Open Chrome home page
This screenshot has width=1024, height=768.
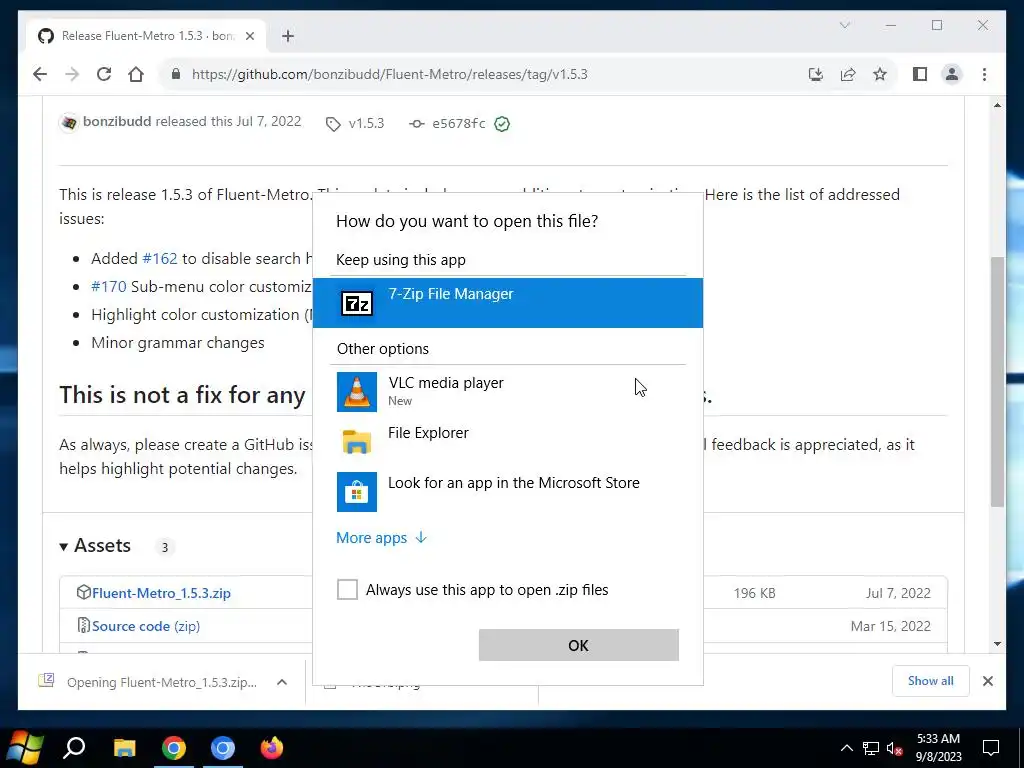click(x=136, y=74)
